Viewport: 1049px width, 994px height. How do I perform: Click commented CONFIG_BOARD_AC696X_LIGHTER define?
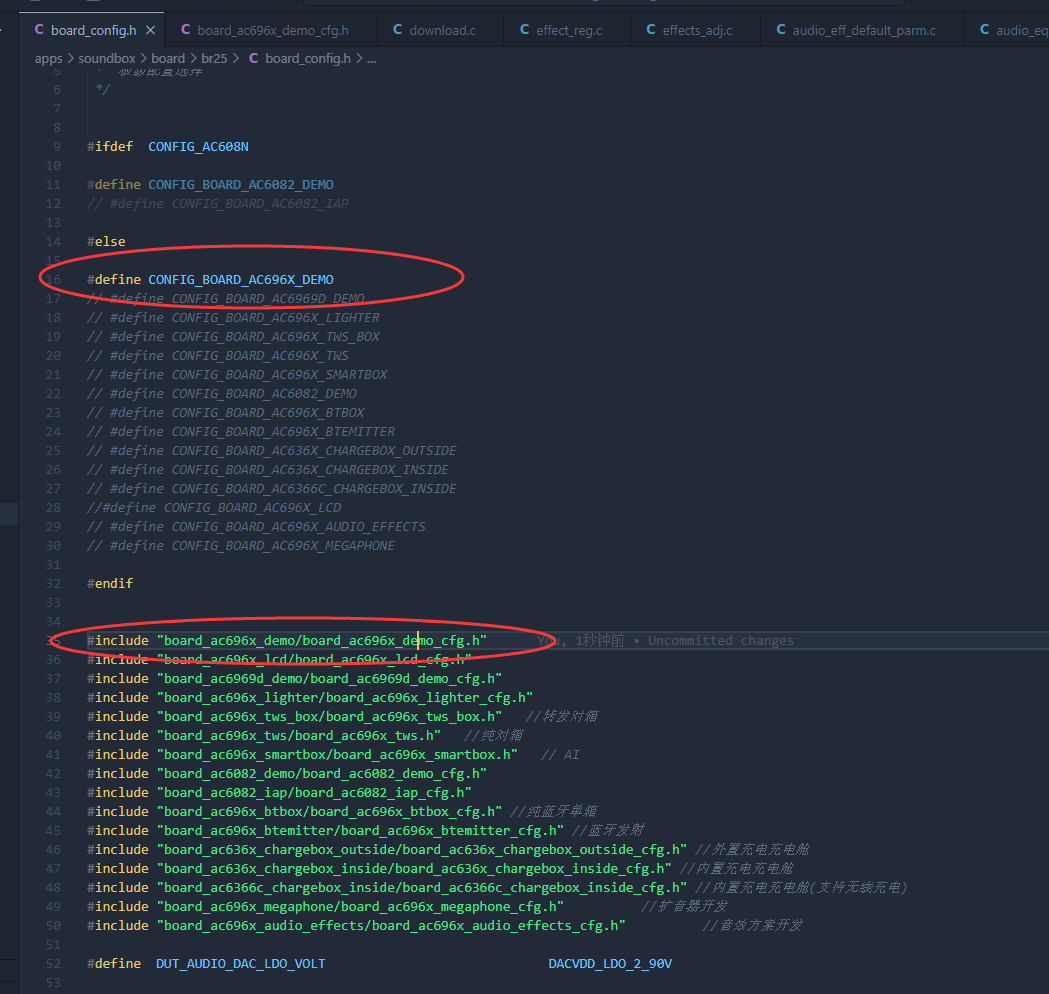point(233,318)
